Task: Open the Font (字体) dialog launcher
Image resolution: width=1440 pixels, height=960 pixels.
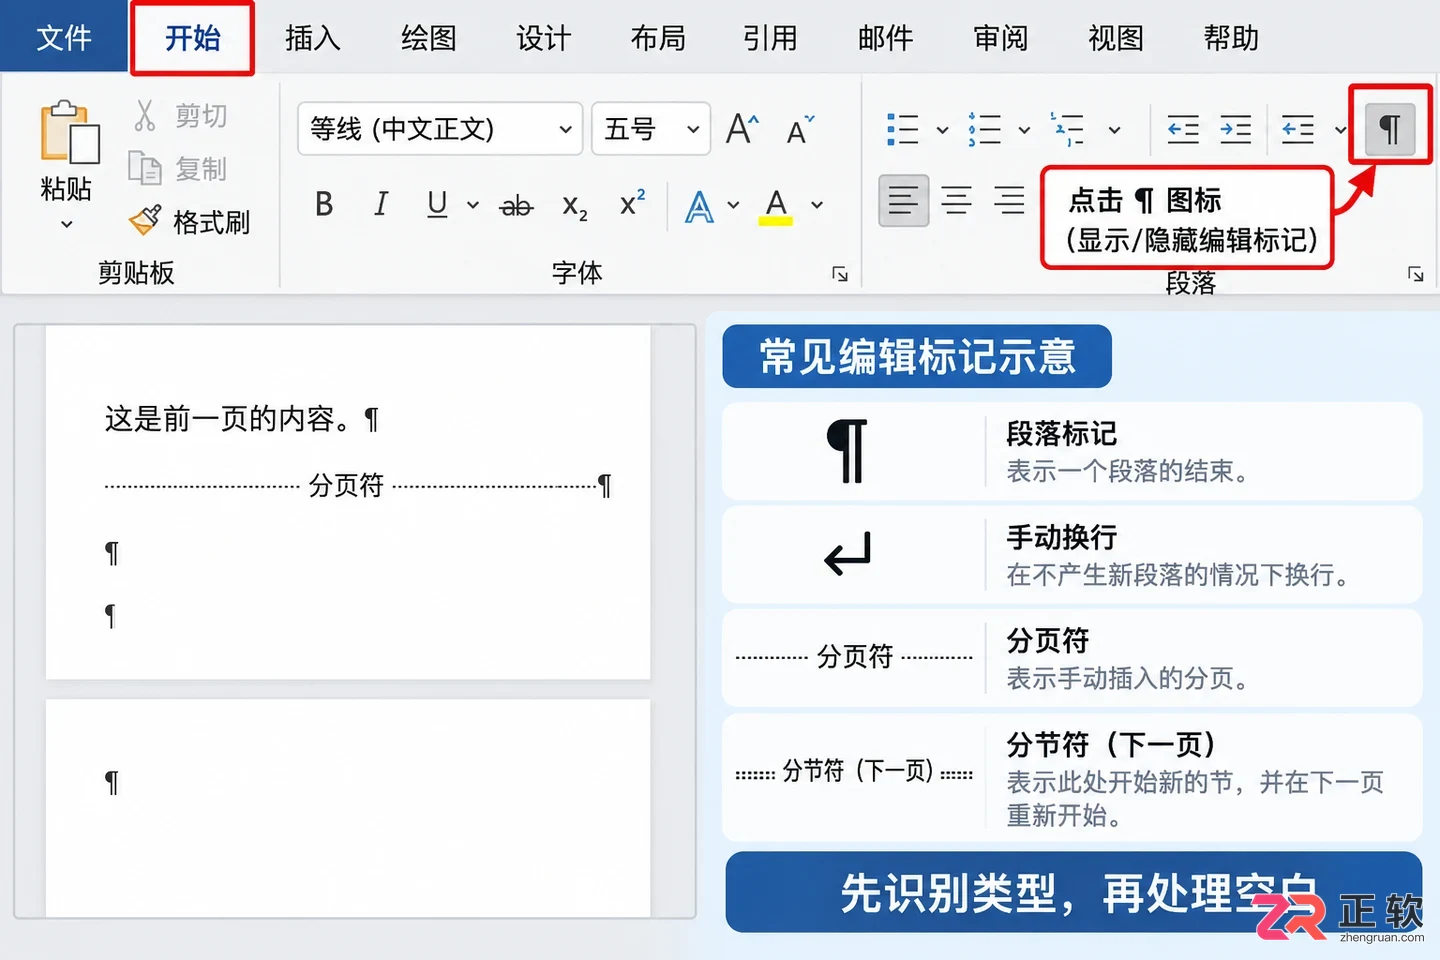Action: (840, 274)
